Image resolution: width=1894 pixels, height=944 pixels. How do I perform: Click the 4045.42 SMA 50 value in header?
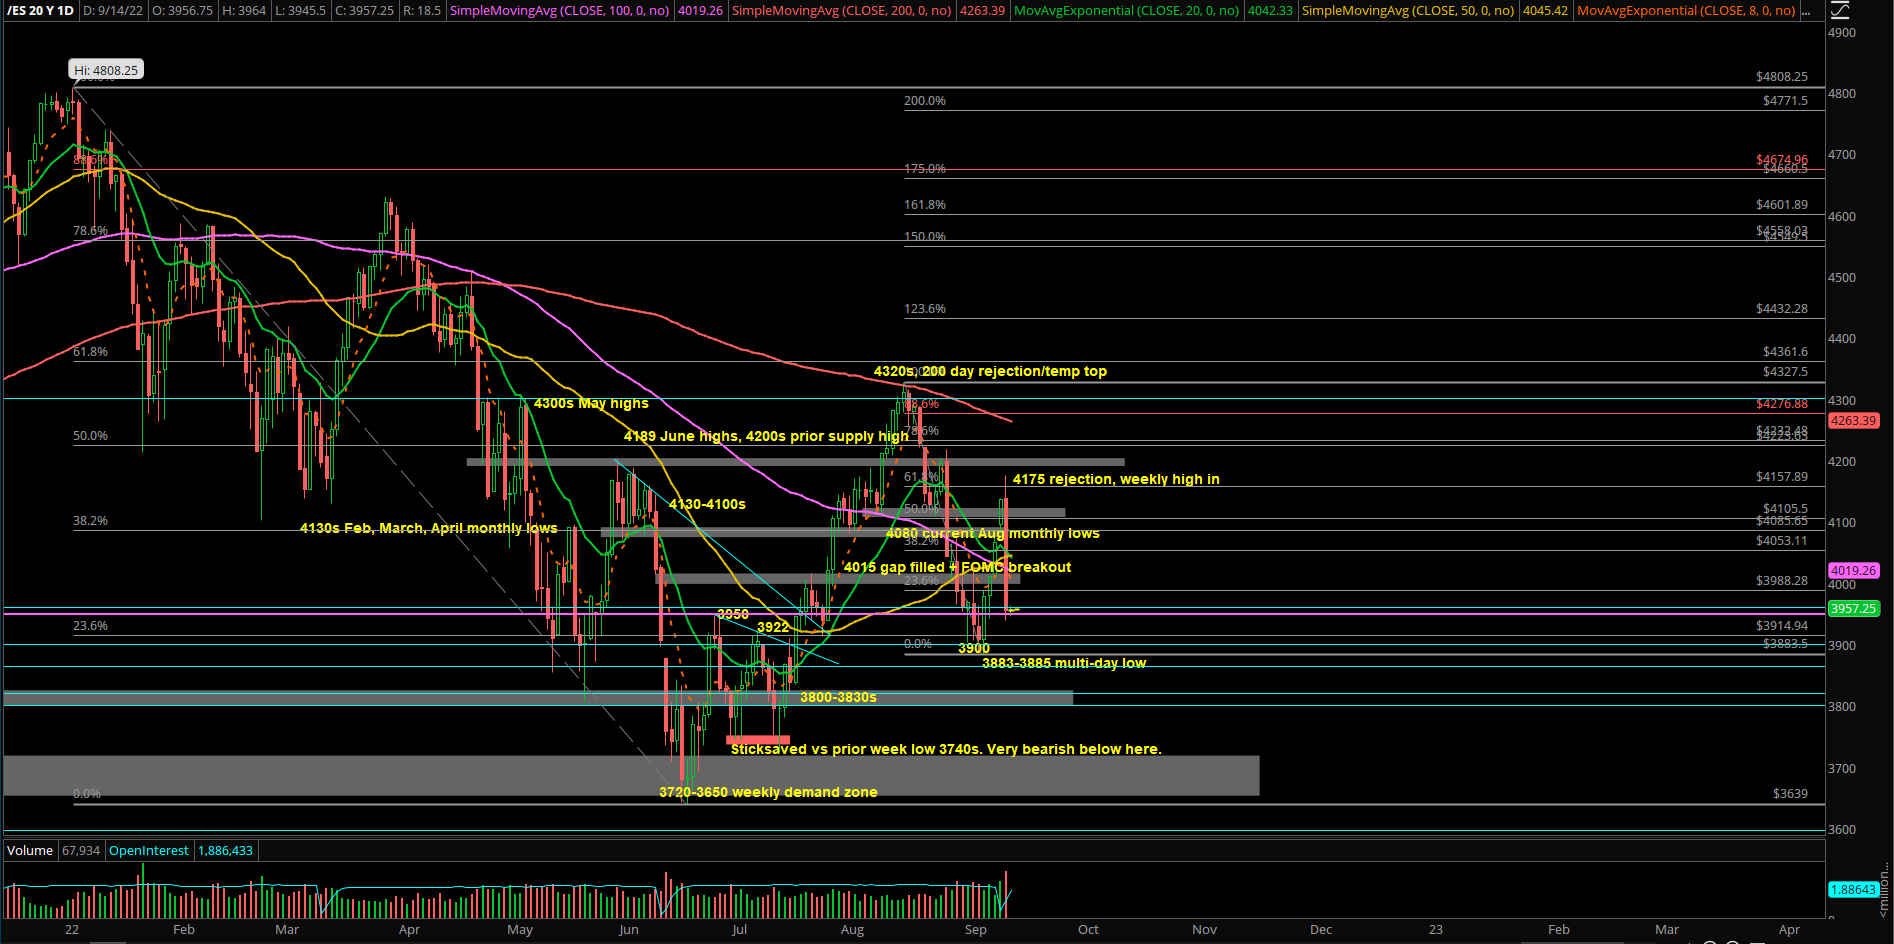(x=1545, y=11)
